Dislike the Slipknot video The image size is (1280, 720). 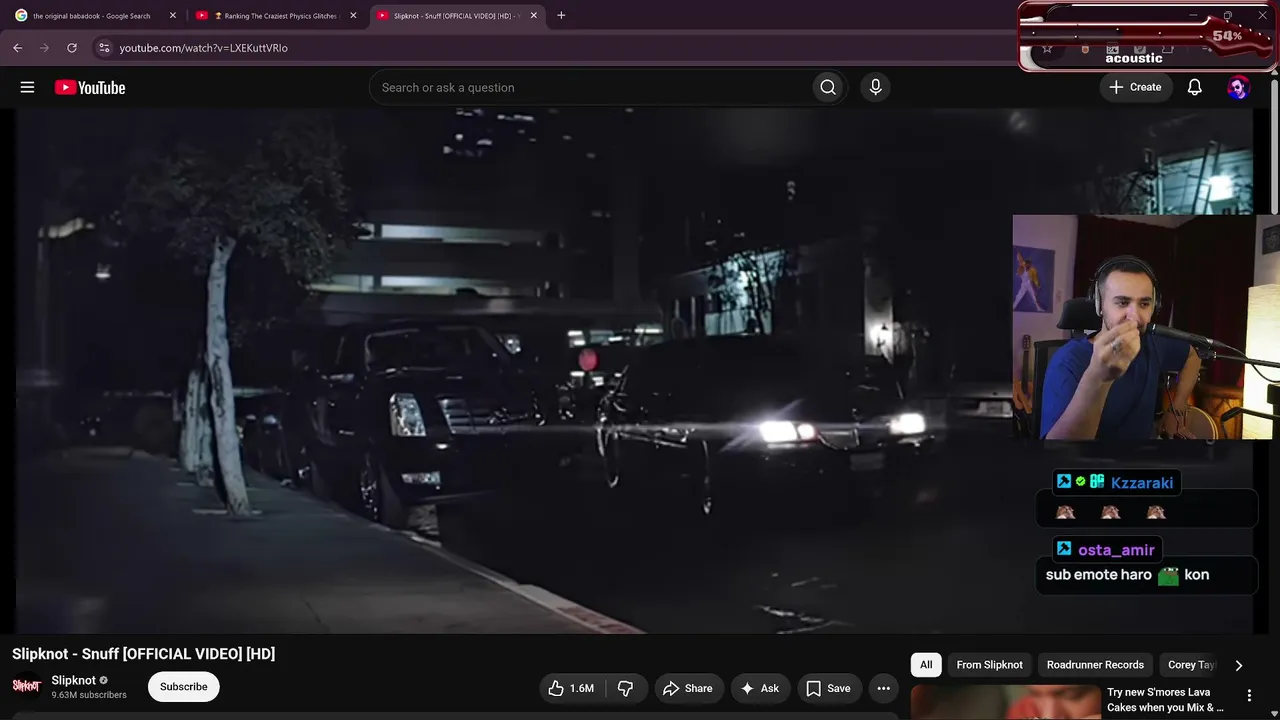tap(626, 688)
